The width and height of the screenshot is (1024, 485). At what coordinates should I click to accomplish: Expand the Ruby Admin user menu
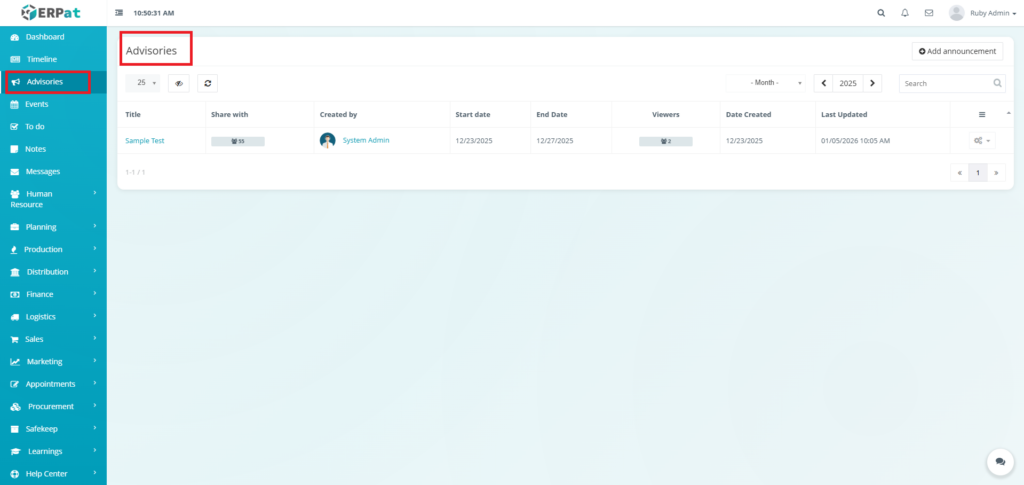(x=980, y=13)
